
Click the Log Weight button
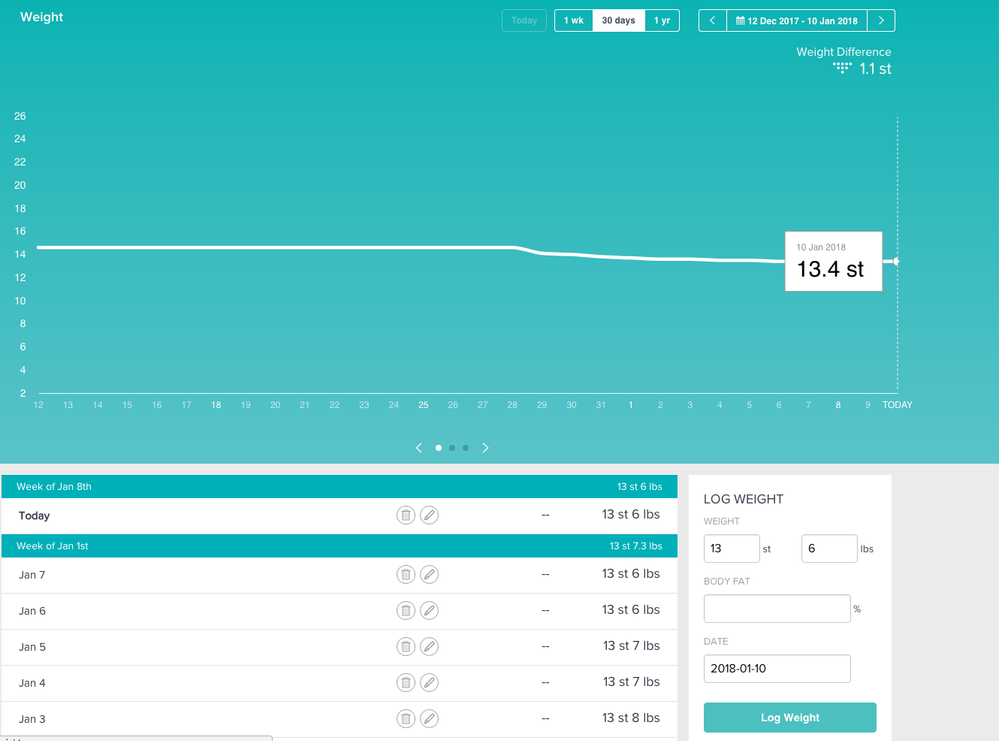coord(790,718)
